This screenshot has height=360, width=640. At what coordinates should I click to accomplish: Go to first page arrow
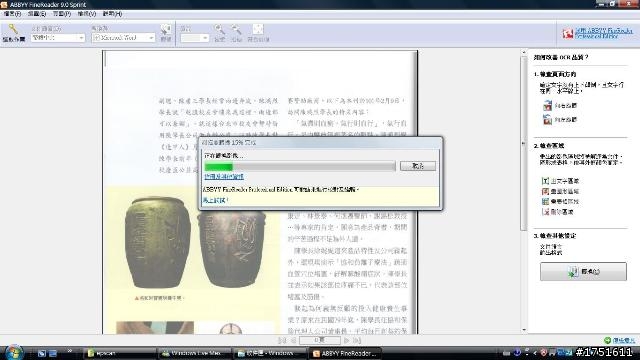[x=282, y=340]
